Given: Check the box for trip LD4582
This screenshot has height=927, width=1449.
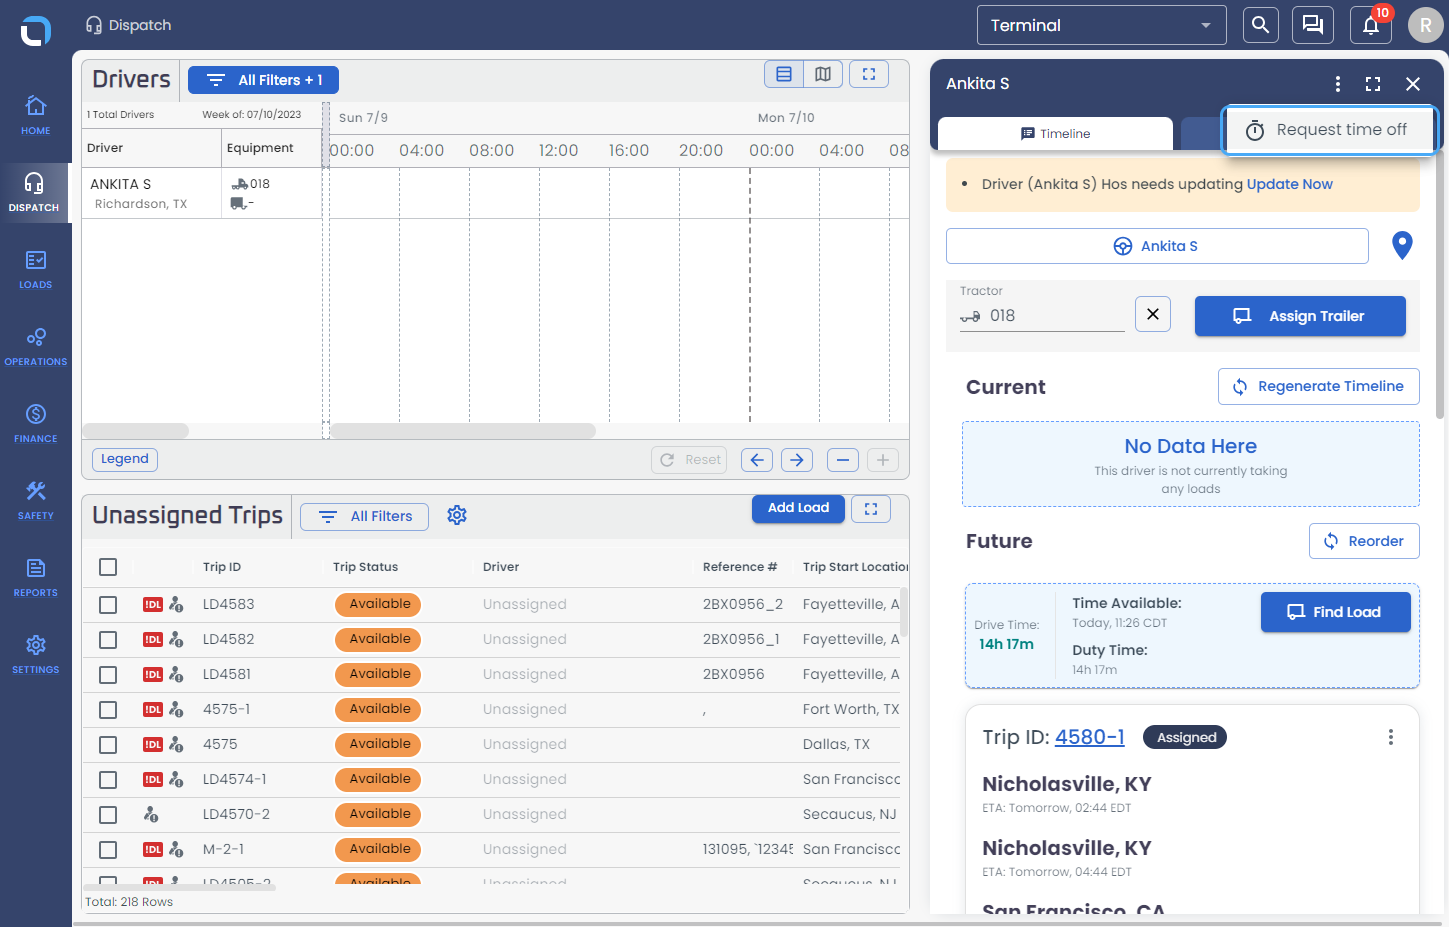Looking at the screenshot, I should pos(108,640).
